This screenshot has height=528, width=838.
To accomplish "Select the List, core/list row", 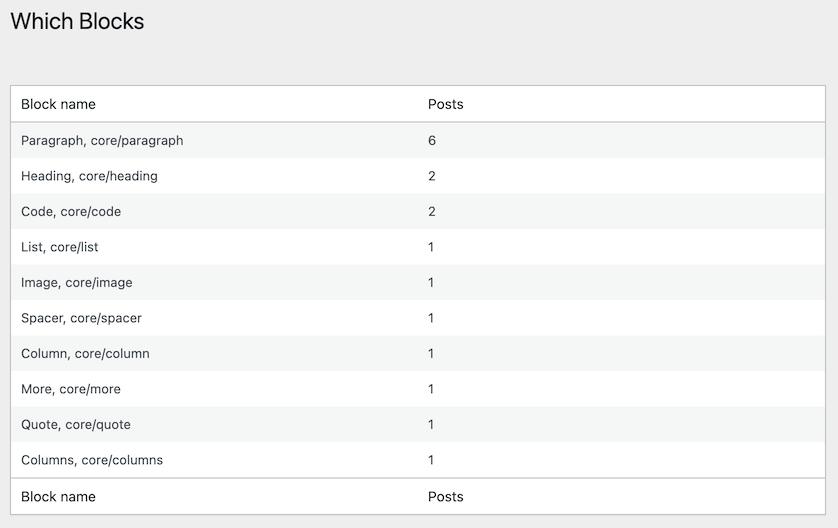I will [418, 247].
